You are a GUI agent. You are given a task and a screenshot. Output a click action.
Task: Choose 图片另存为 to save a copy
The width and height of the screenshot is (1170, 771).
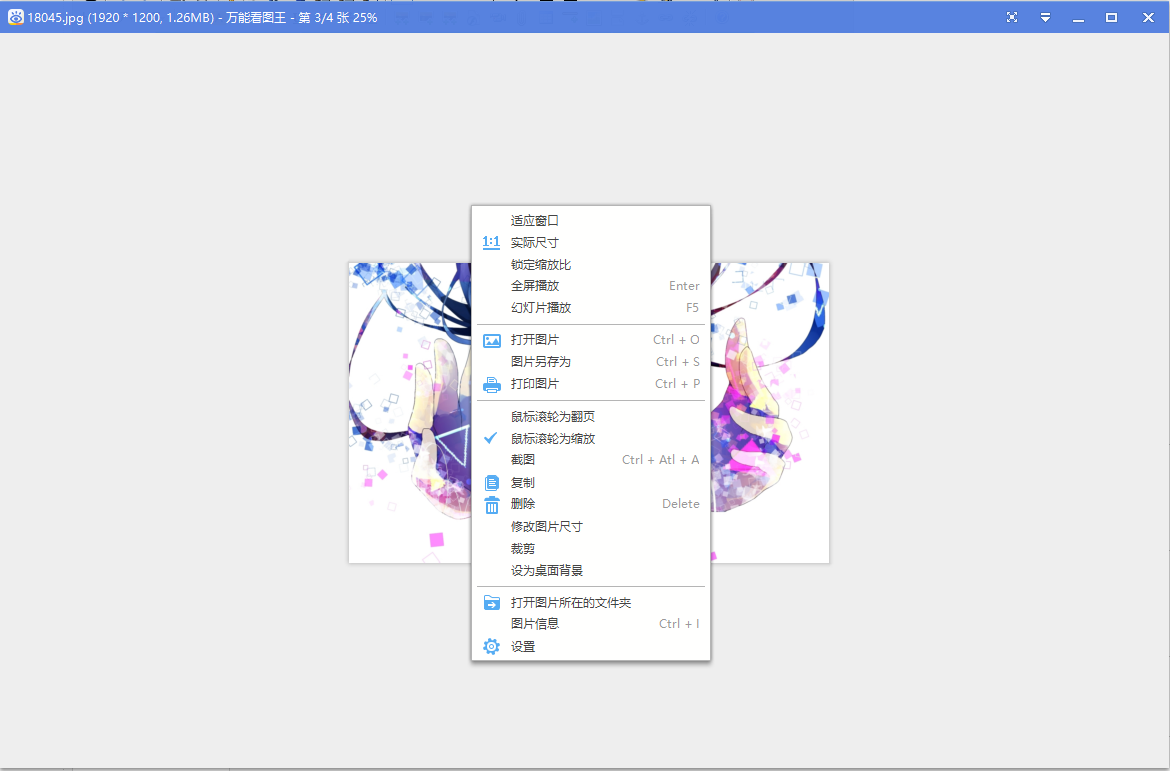coord(590,361)
